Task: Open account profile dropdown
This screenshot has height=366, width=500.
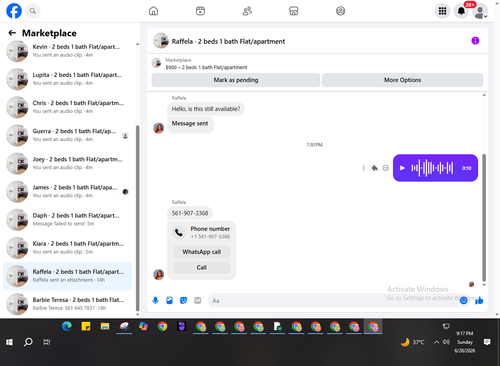Action: [x=480, y=12]
